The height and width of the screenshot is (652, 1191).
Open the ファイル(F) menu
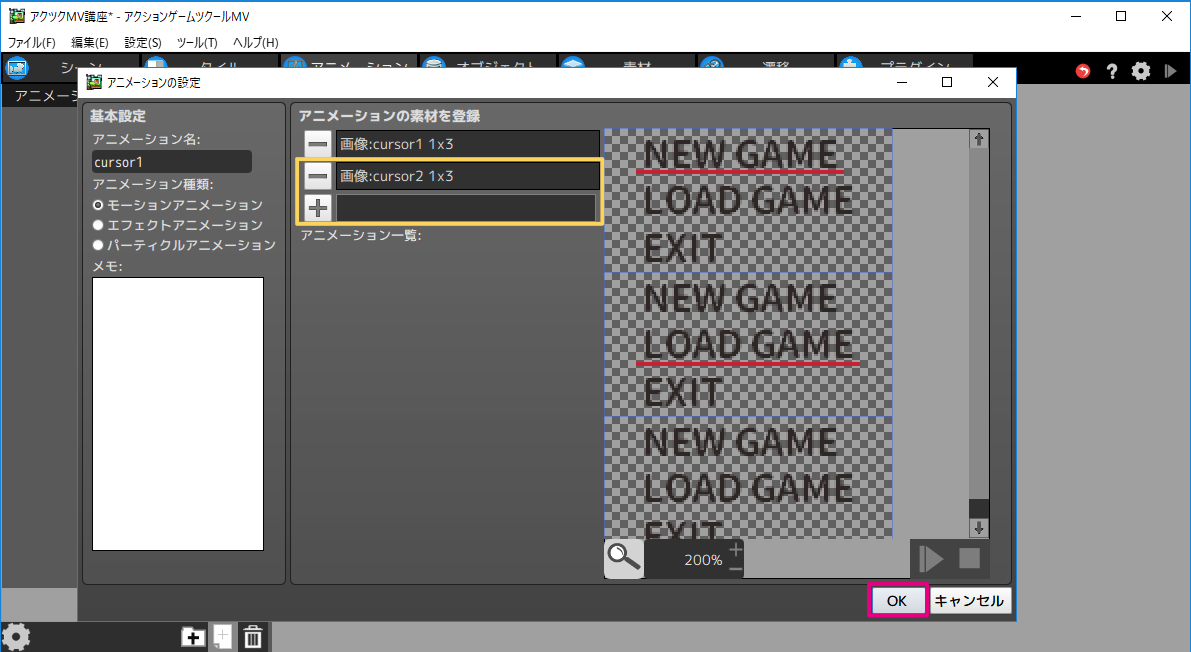[x=32, y=43]
